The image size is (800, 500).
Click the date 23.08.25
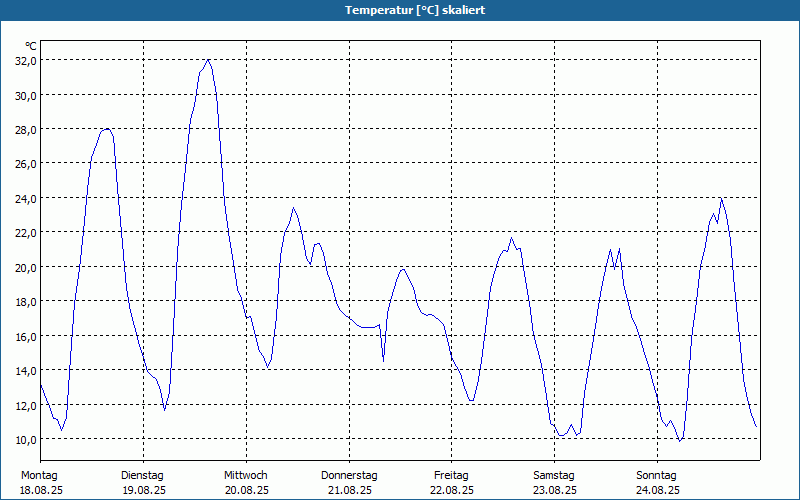[555, 490]
